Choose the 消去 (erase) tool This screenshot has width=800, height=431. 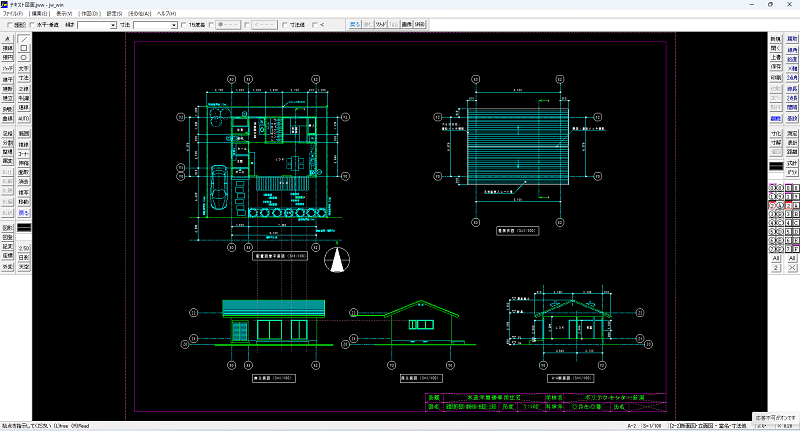[x=23, y=182]
